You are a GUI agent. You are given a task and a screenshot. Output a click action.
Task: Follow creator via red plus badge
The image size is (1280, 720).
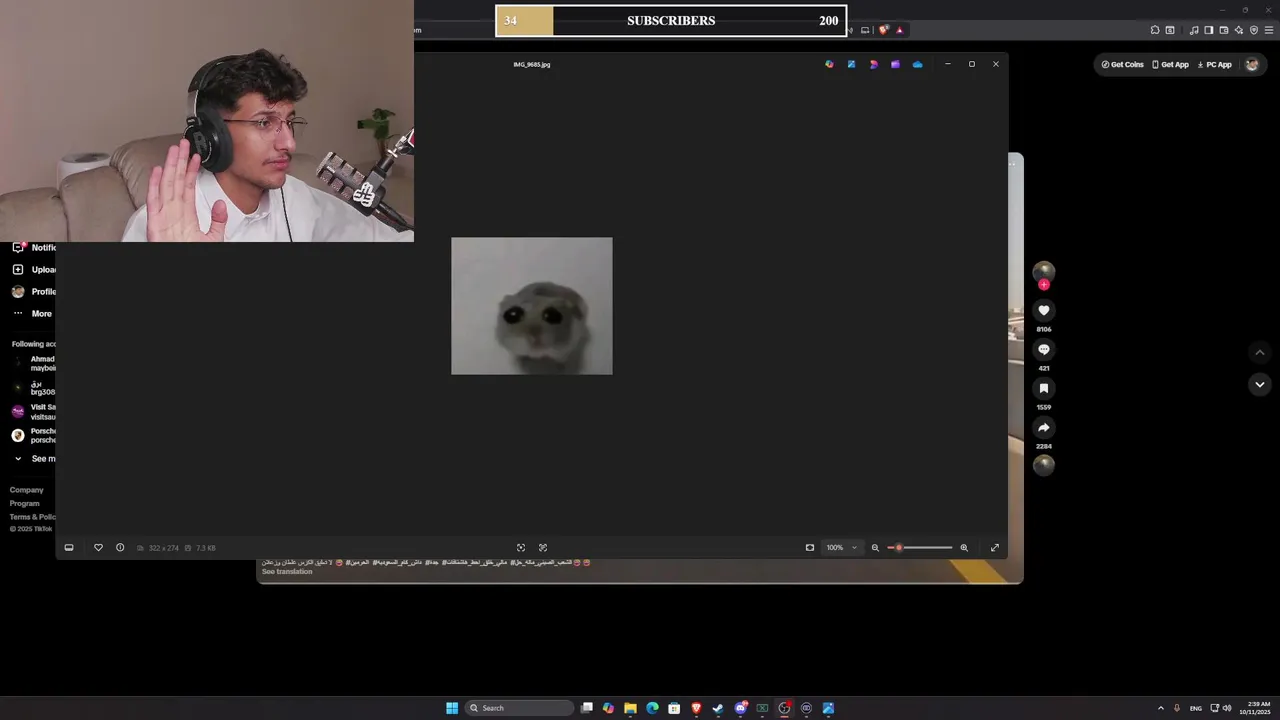1044,285
